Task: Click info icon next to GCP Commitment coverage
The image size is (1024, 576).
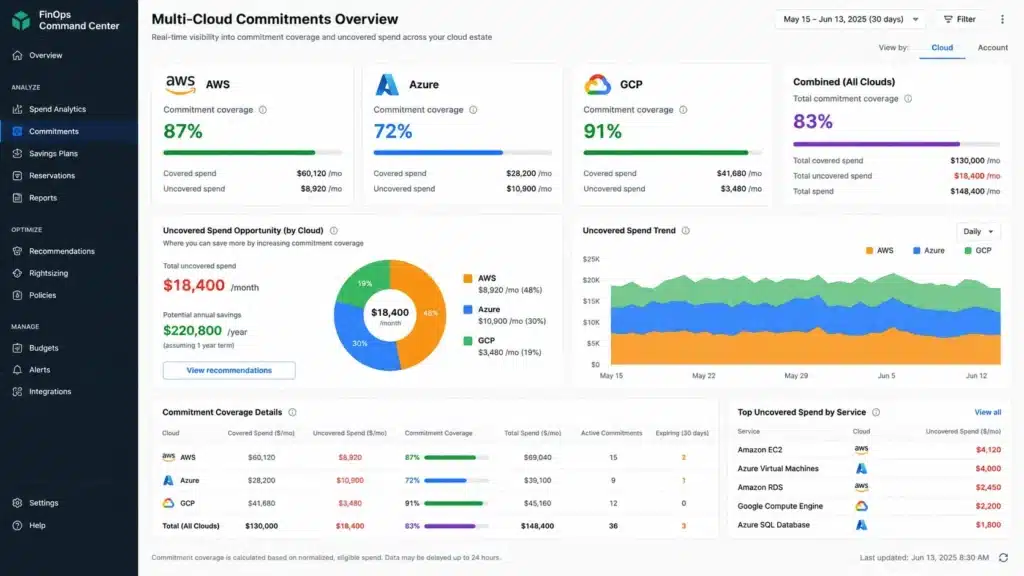Action: coord(683,110)
